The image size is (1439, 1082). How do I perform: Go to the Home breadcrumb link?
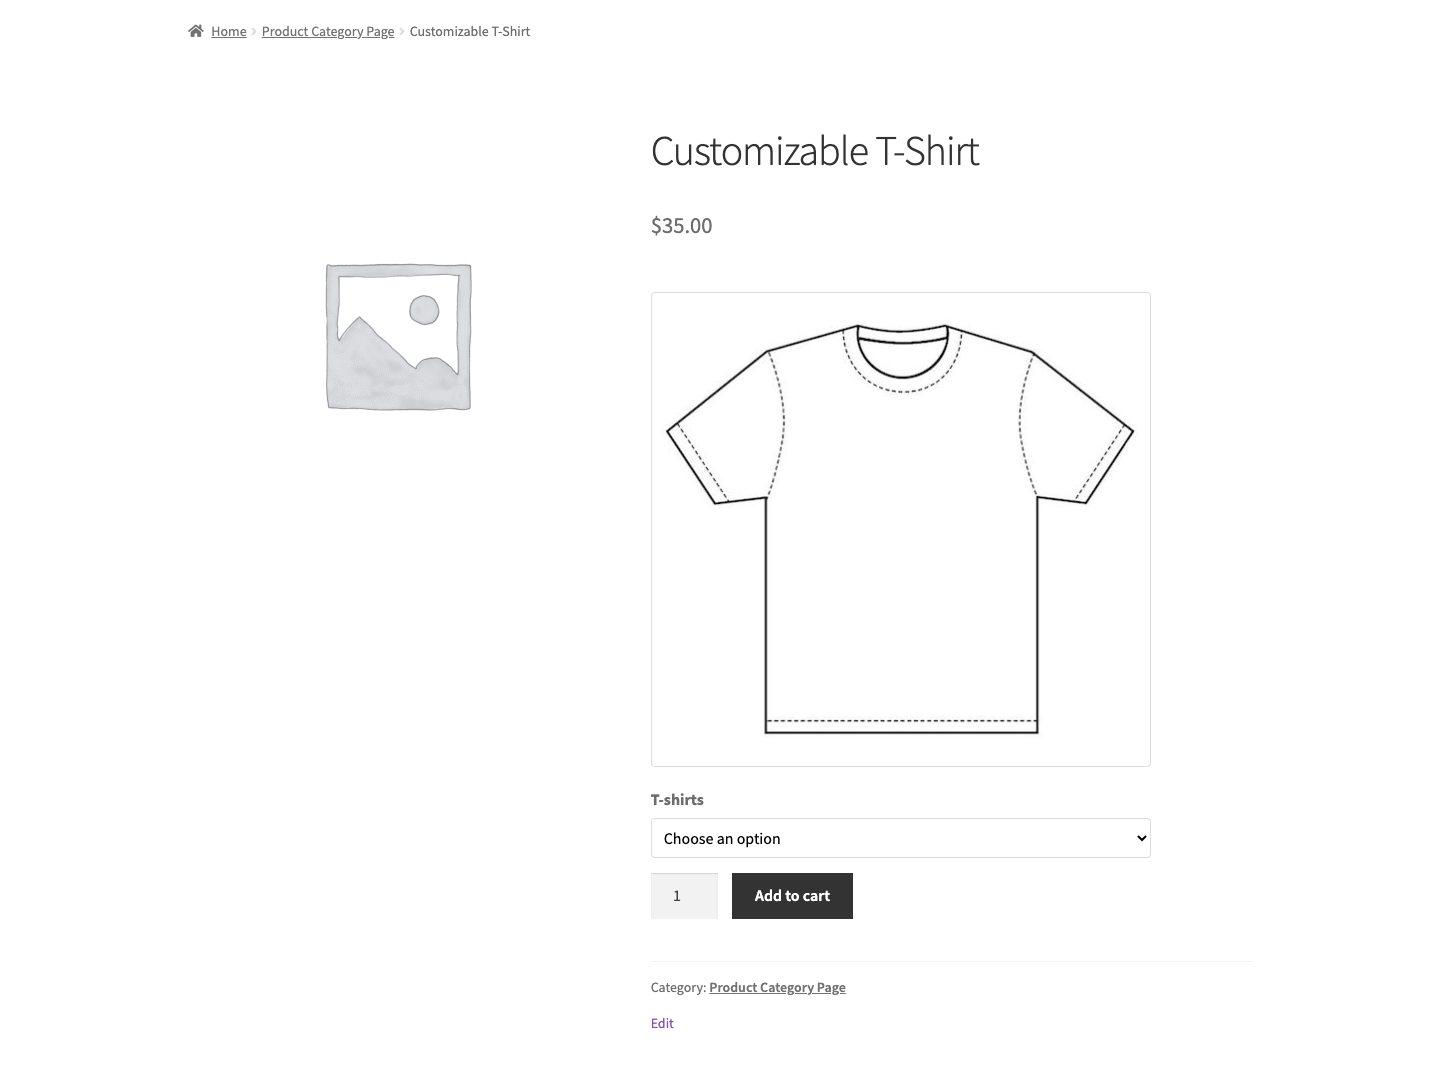[228, 31]
